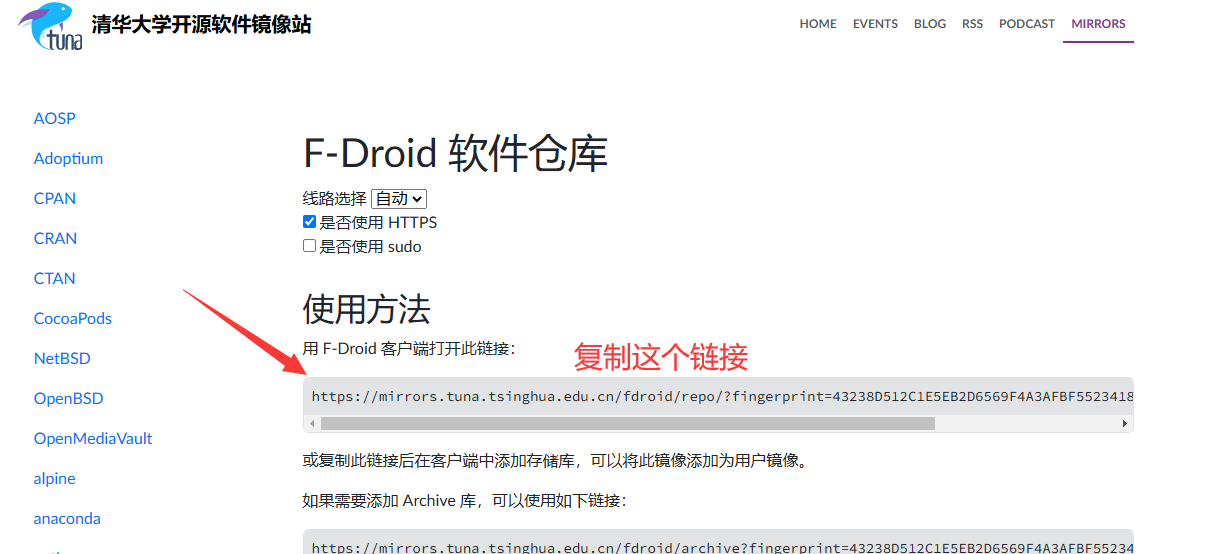Screen dimensions: 1213x554
Task: Open the HOME nav item
Action: pyautogui.click(x=818, y=24)
